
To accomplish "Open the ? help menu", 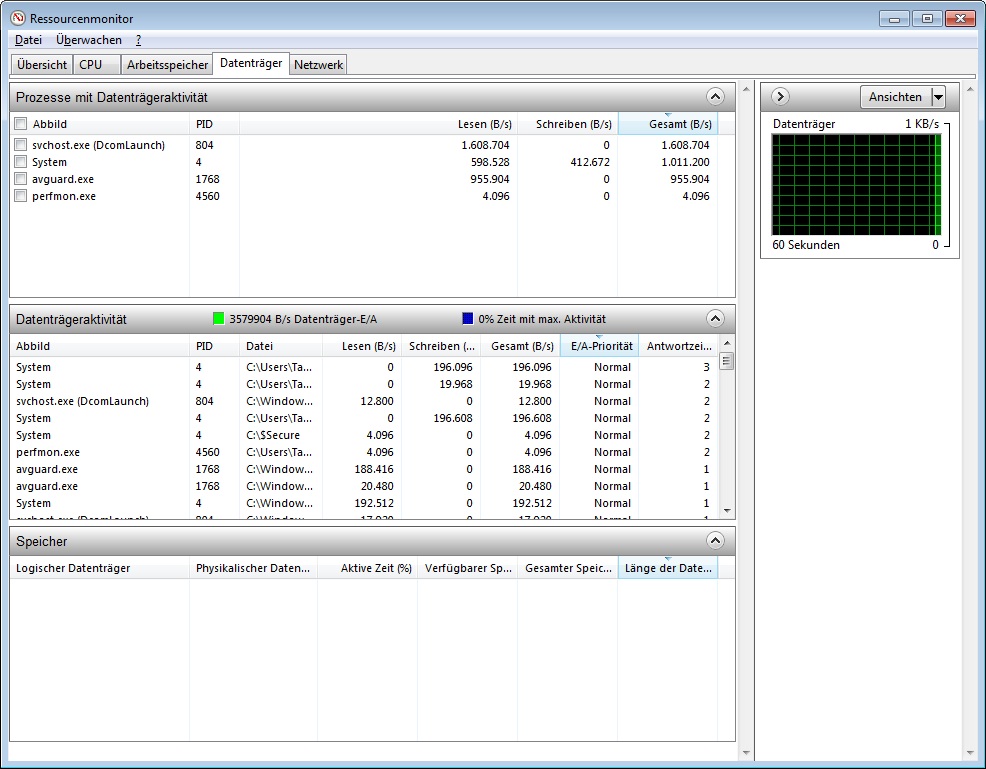I will click(x=138, y=40).
